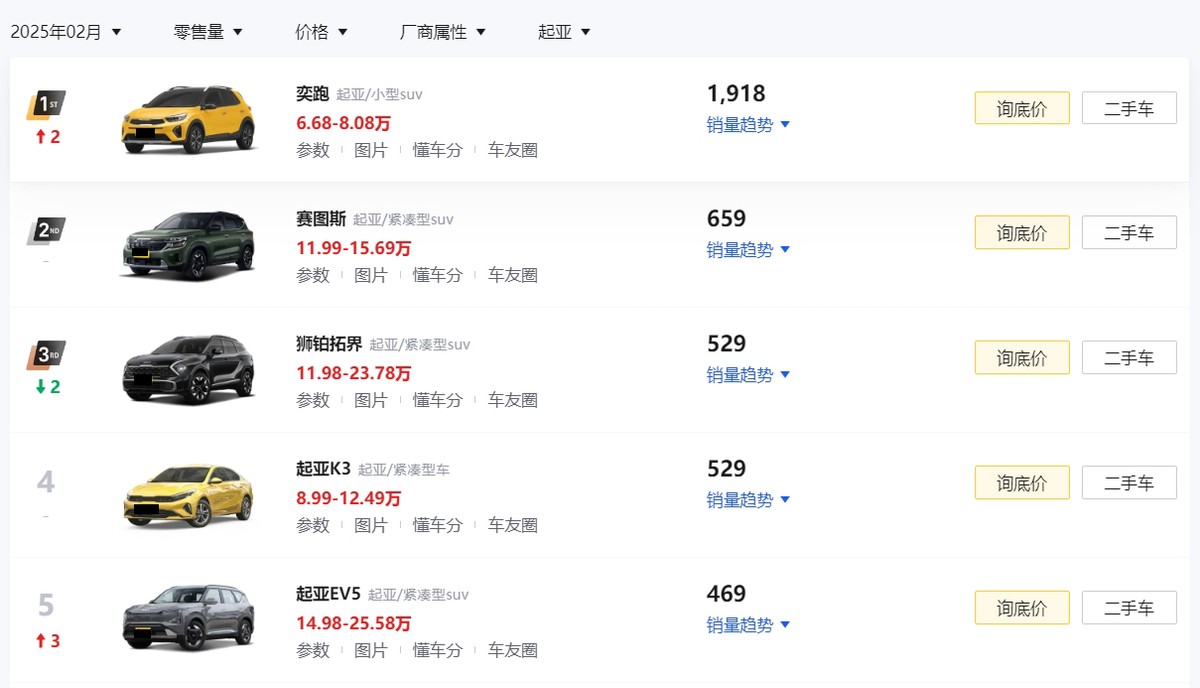
Task: Expand the 价格 price filter dropdown
Action: coord(321,31)
